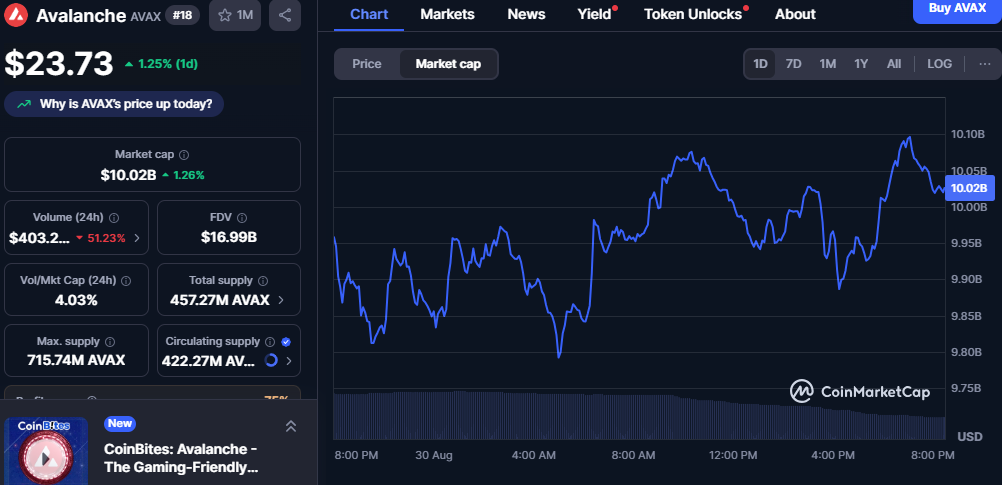Screen dimensions: 1002x485
Task: Select the 1Y time range
Action: pos(861,64)
